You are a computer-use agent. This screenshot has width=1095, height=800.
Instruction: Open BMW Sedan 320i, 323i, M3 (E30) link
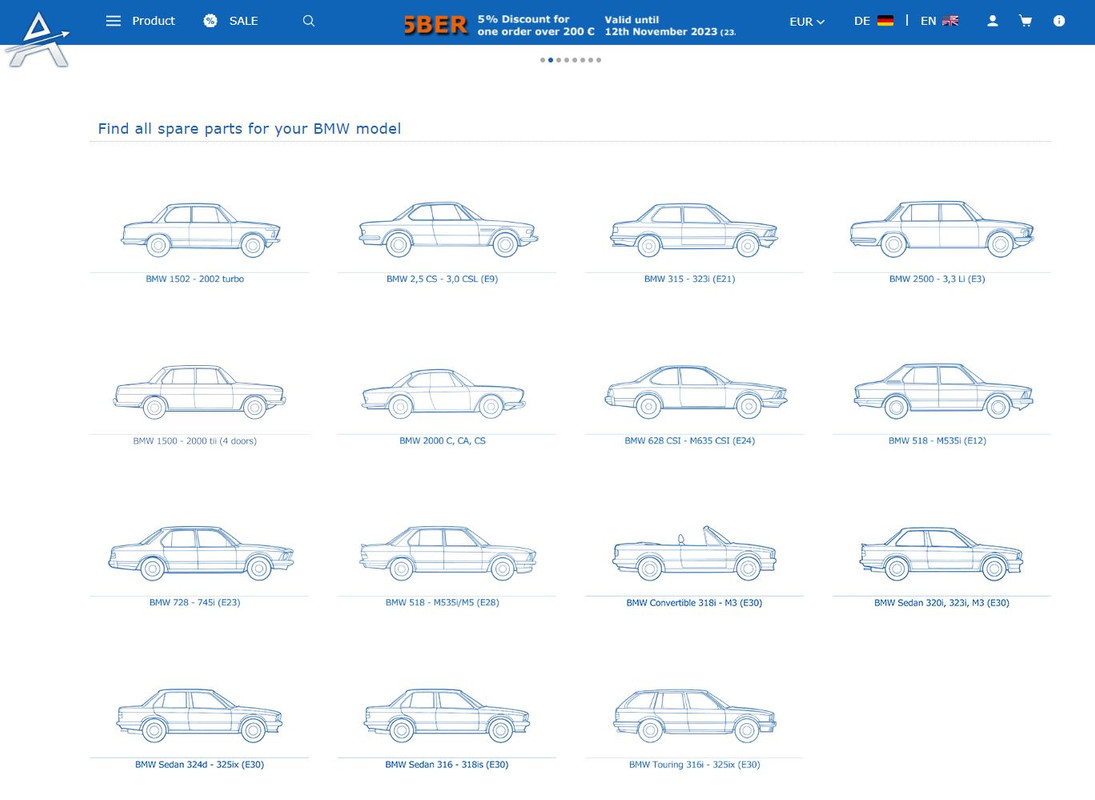(941, 602)
